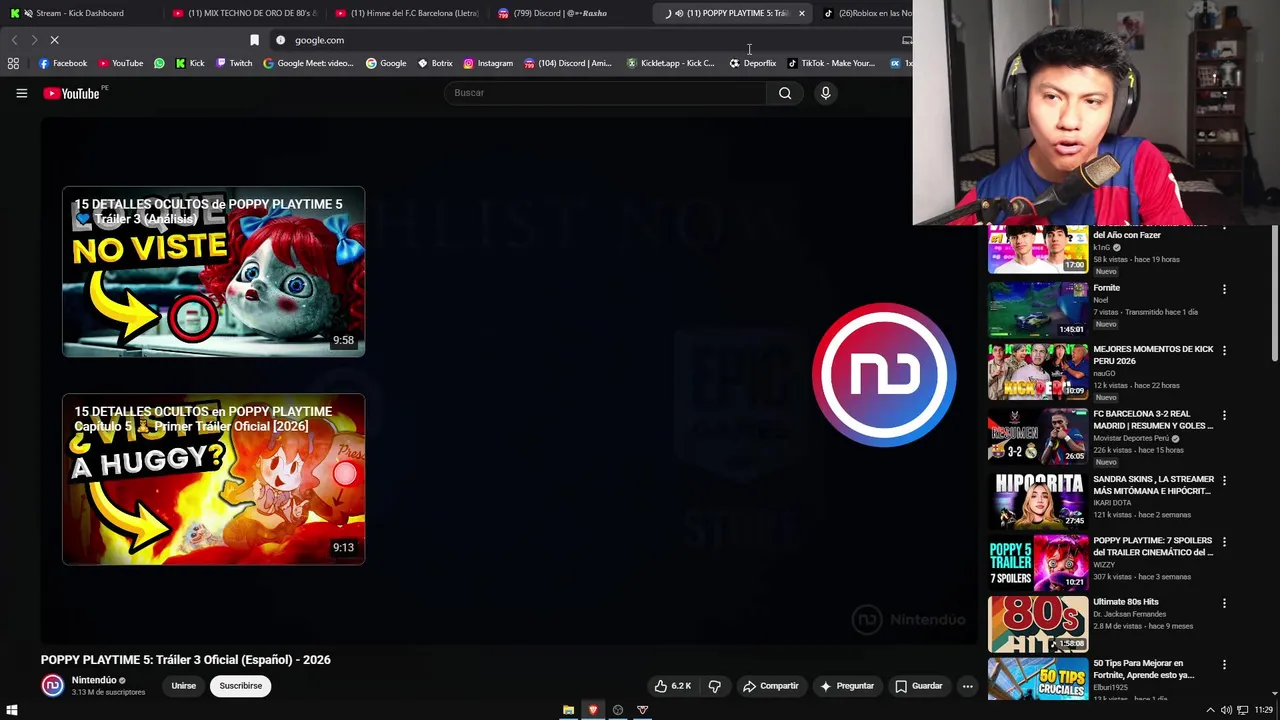Switch to (799) Discord tab
Screen dimensions: 1280x720
570,13
